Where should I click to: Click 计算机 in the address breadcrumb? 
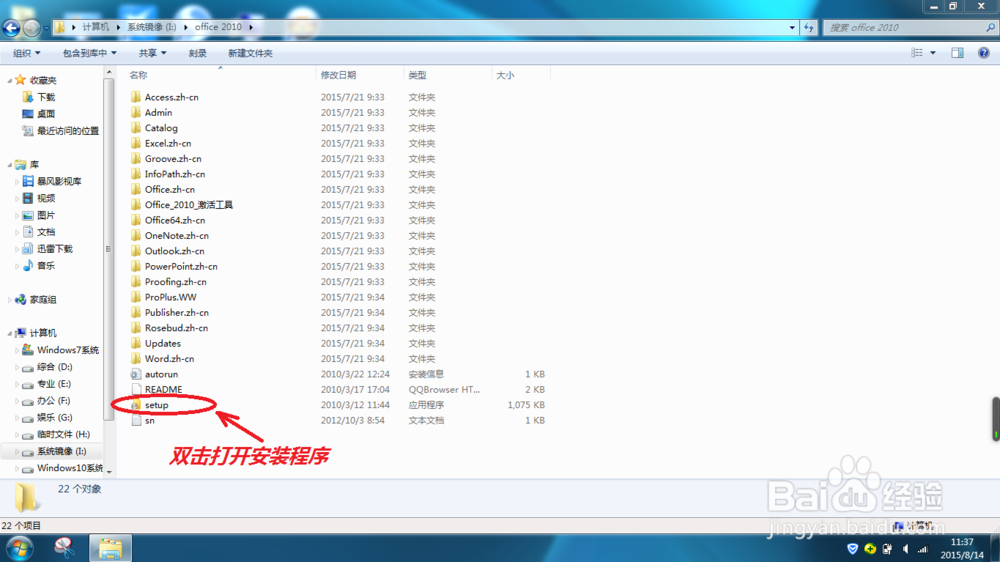click(96, 27)
